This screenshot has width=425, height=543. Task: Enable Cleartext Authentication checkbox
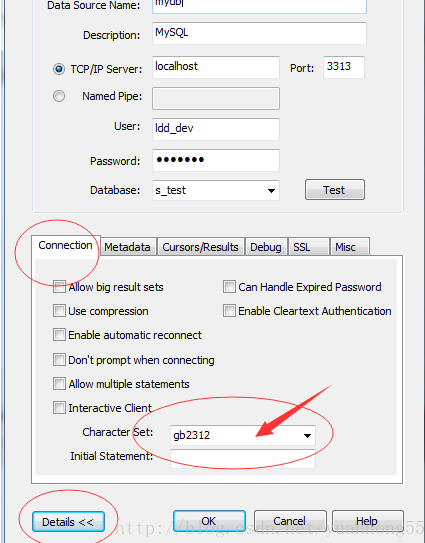click(x=229, y=311)
